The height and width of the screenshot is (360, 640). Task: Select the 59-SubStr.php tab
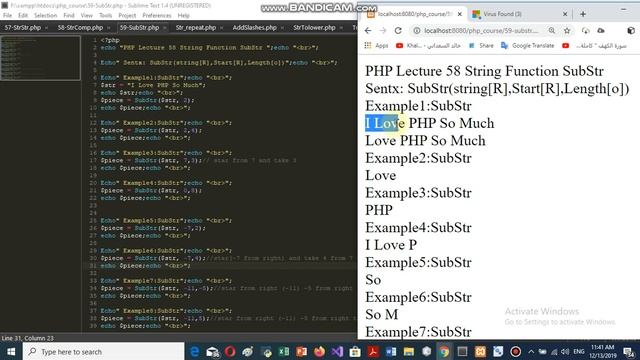tap(139, 28)
